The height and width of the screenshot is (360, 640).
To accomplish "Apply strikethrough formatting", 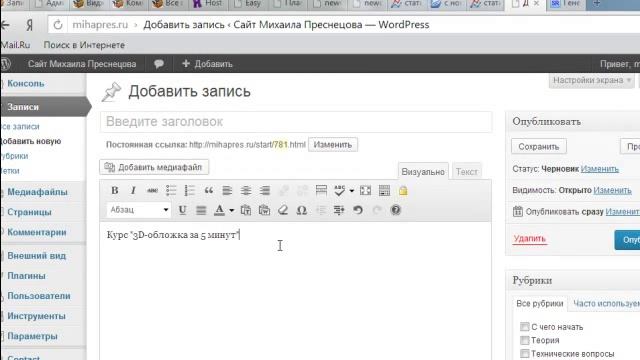I will (152, 190).
